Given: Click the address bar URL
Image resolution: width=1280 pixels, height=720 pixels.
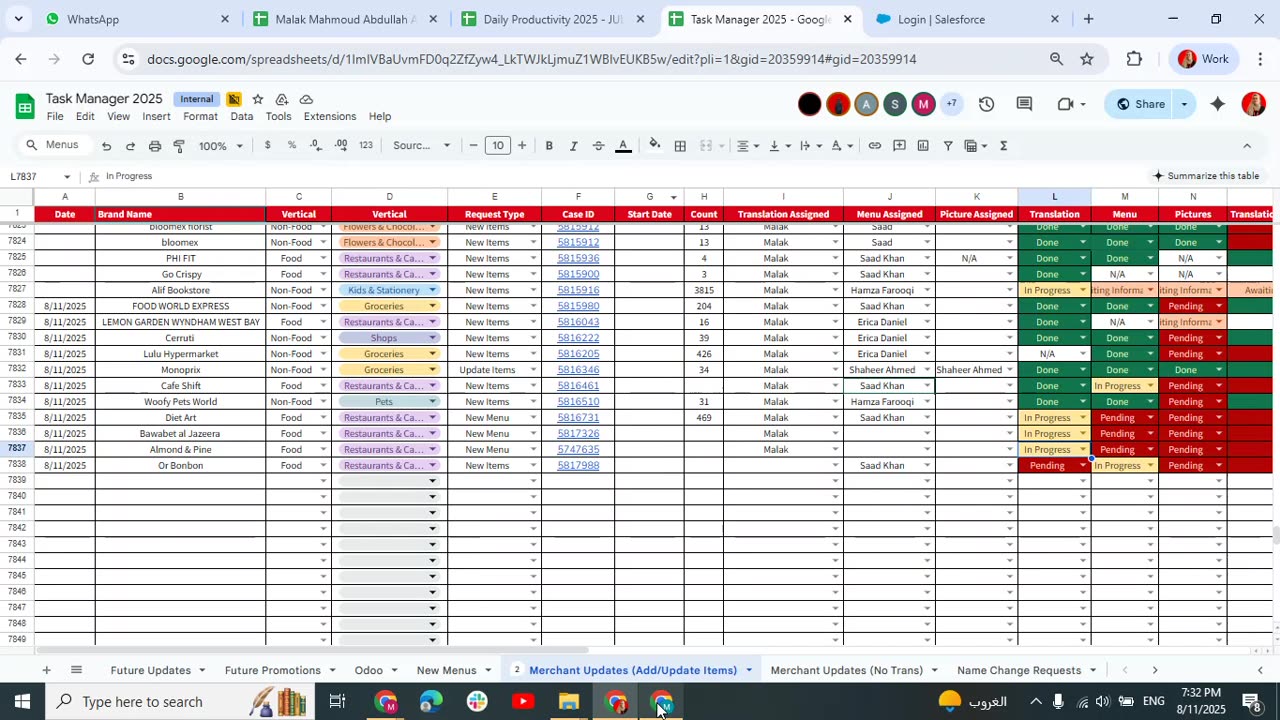Looking at the screenshot, I should [x=531, y=59].
